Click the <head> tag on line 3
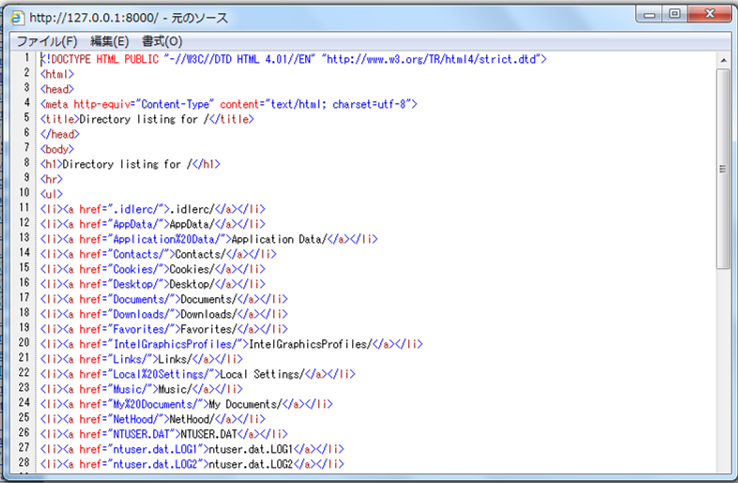This screenshot has width=738, height=483. pos(57,89)
